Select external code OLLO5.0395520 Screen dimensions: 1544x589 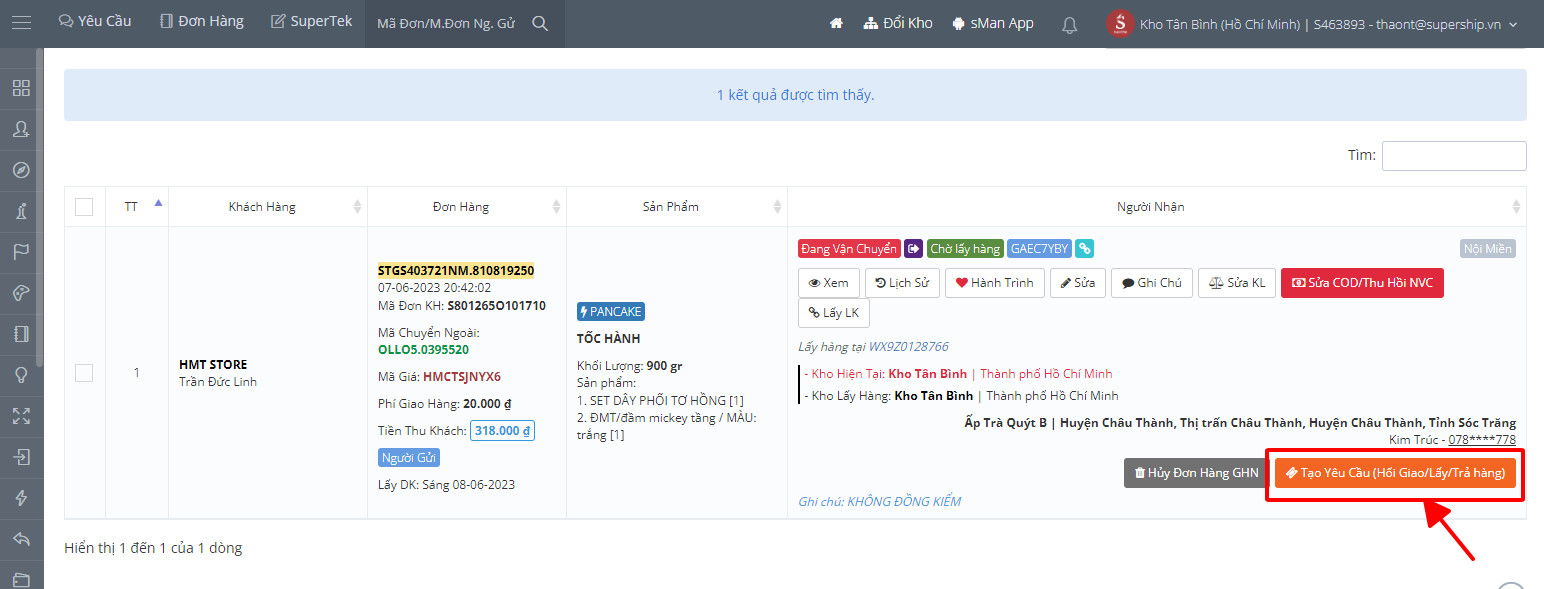(423, 349)
